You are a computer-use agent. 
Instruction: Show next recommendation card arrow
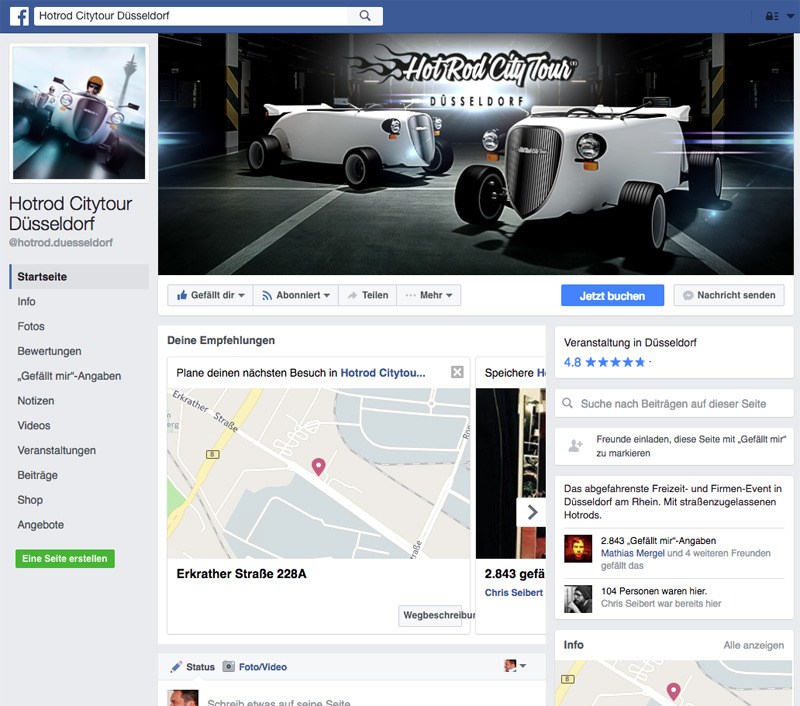click(531, 511)
